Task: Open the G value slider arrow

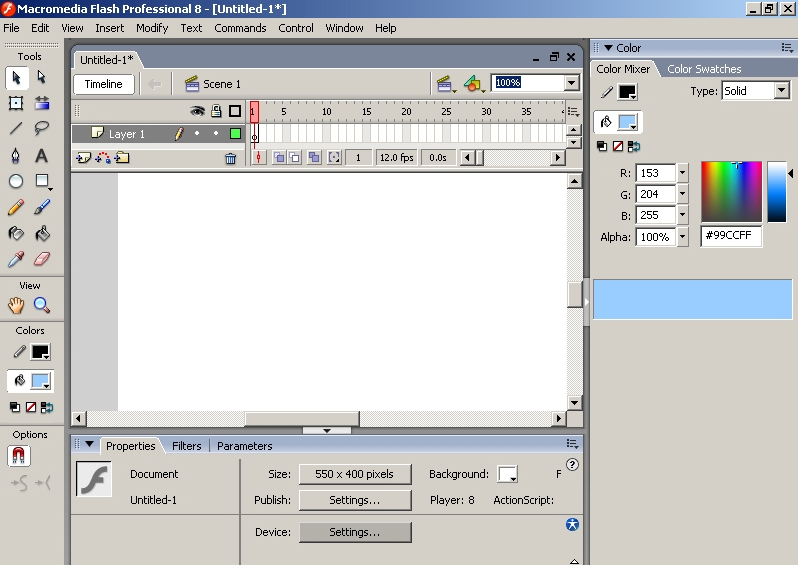Action: point(682,194)
